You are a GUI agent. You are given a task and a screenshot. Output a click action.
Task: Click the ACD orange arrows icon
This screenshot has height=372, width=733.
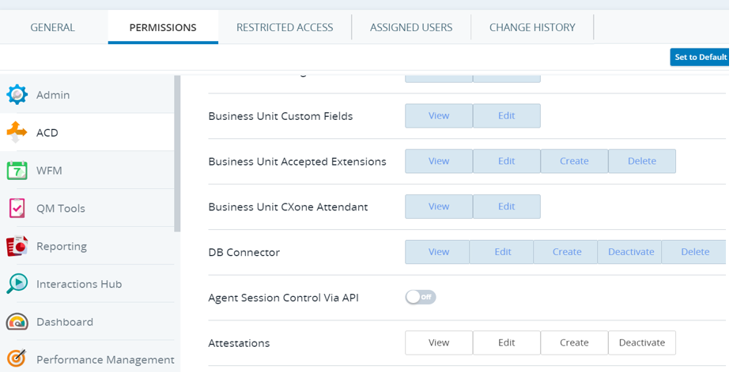(17, 132)
